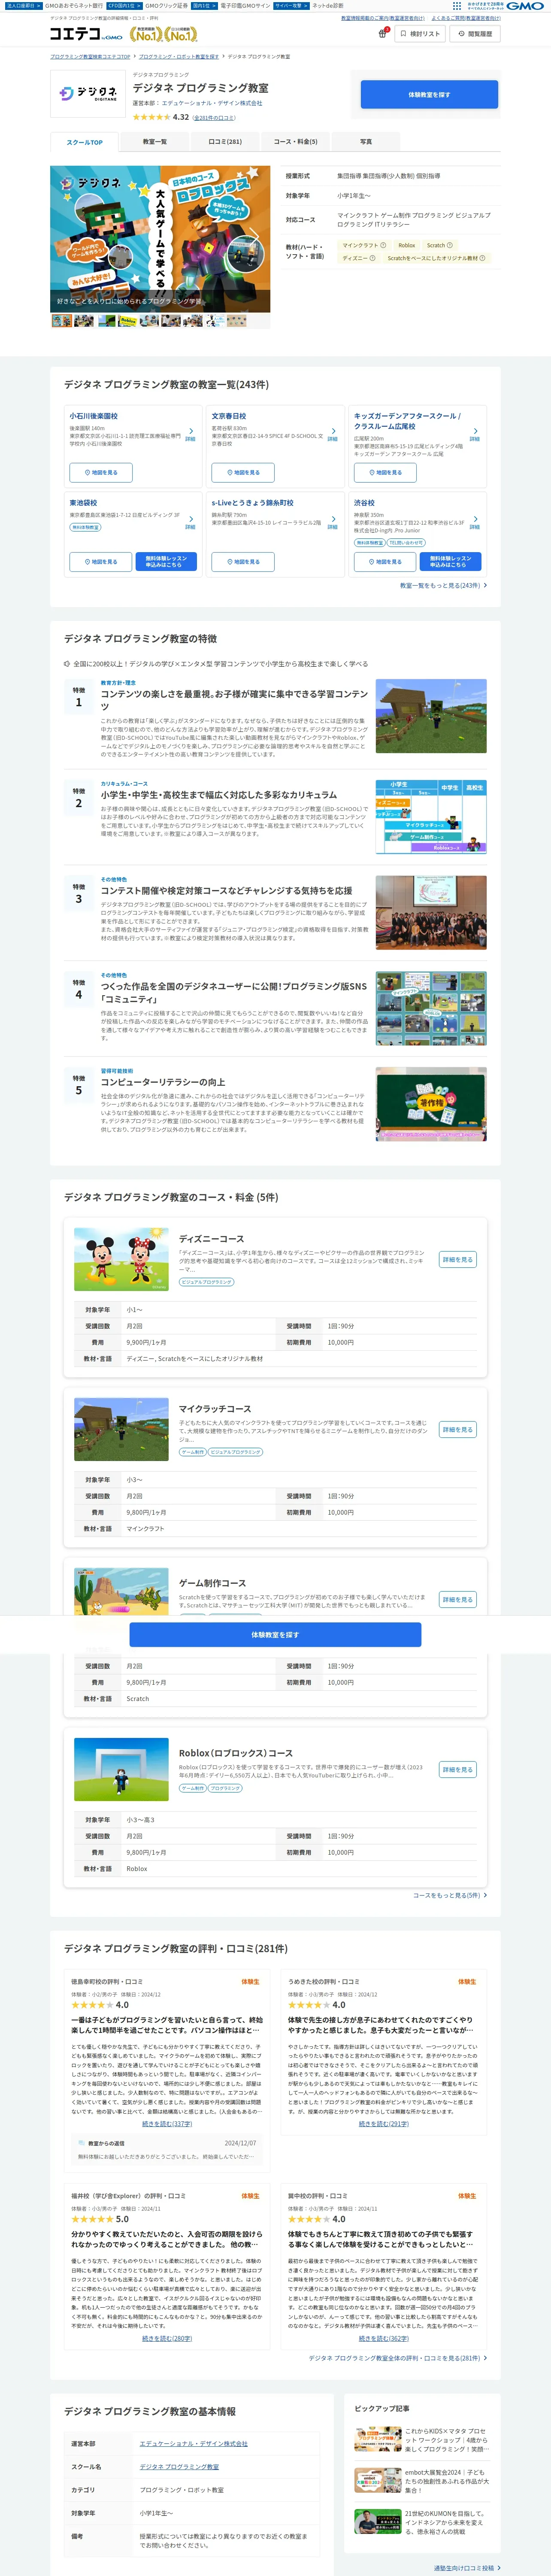The width and height of the screenshot is (551, 2576).
Task: Select the first gallery thumbnail under banner
Action: 62,321
